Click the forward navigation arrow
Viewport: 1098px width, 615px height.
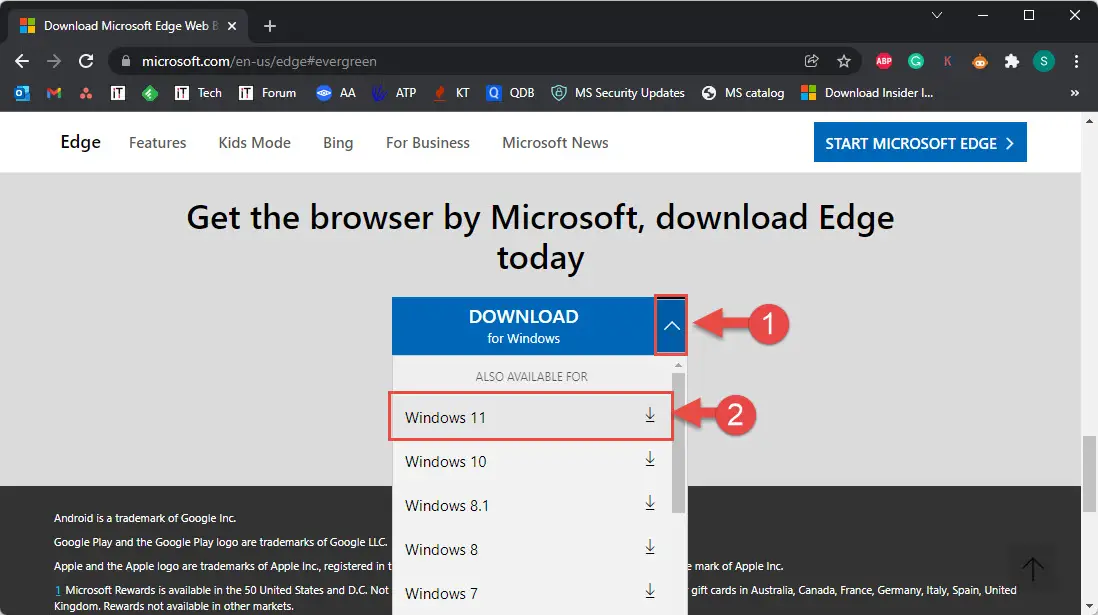[54, 62]
